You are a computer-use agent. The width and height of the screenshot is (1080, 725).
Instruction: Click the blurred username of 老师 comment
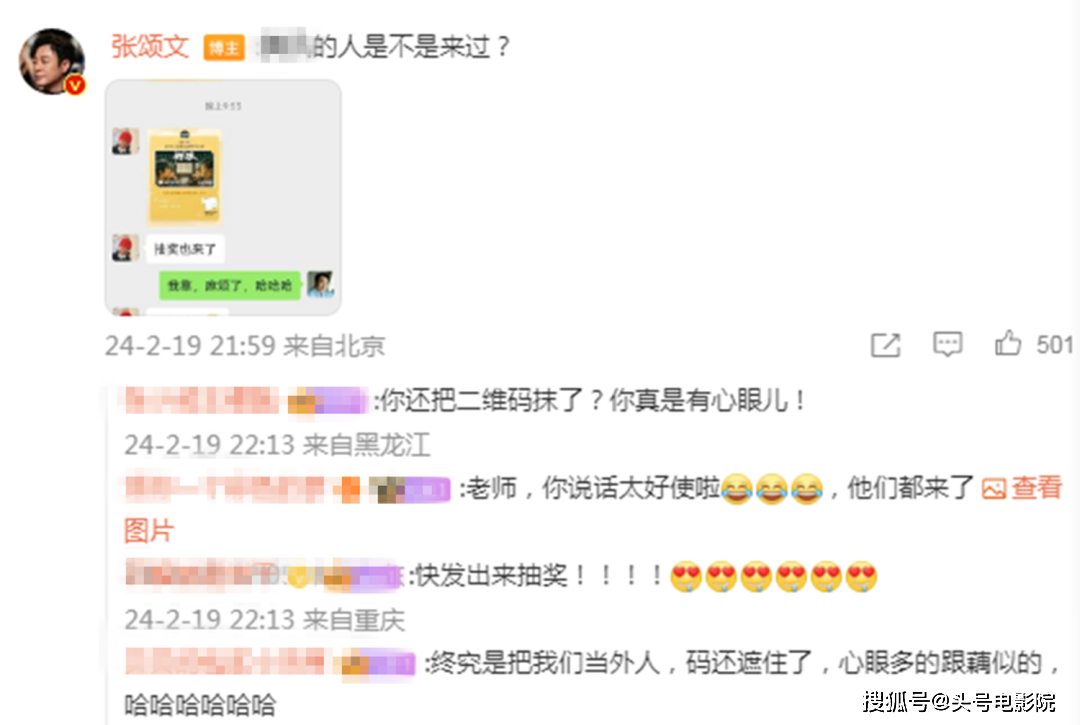tap(224, 489)
